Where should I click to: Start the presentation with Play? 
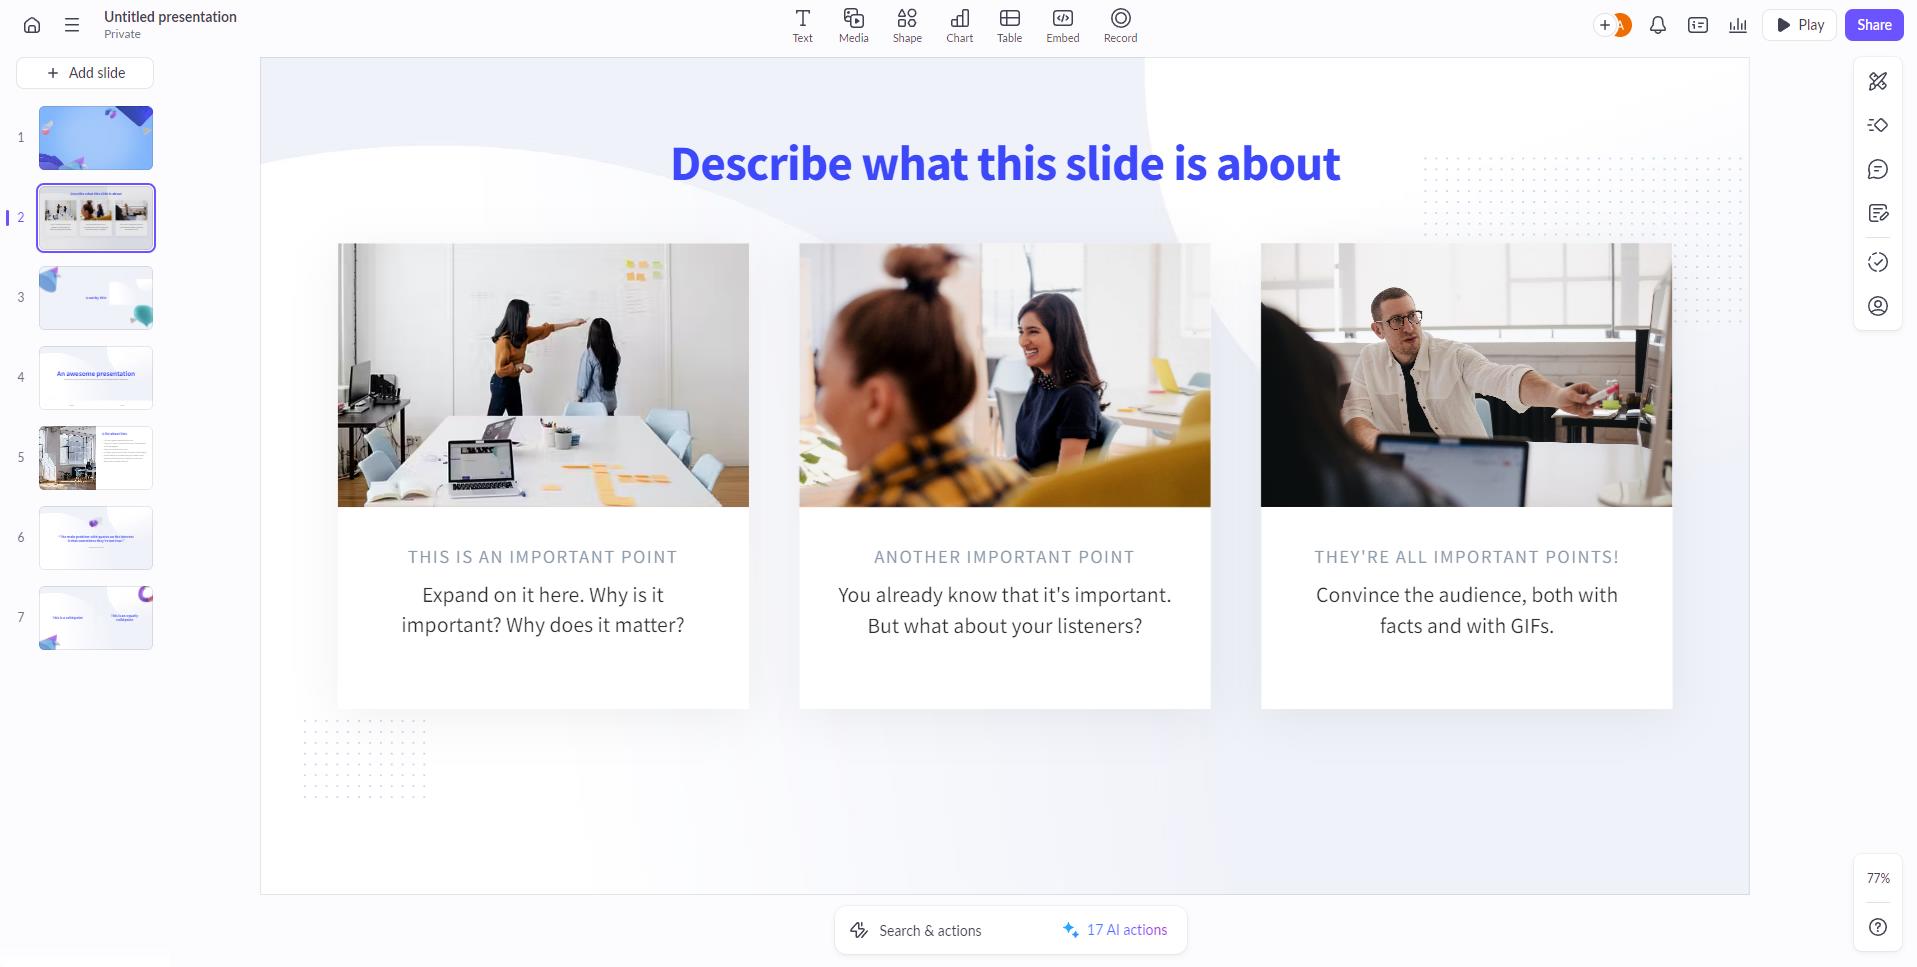click(x=1799, y=24)
